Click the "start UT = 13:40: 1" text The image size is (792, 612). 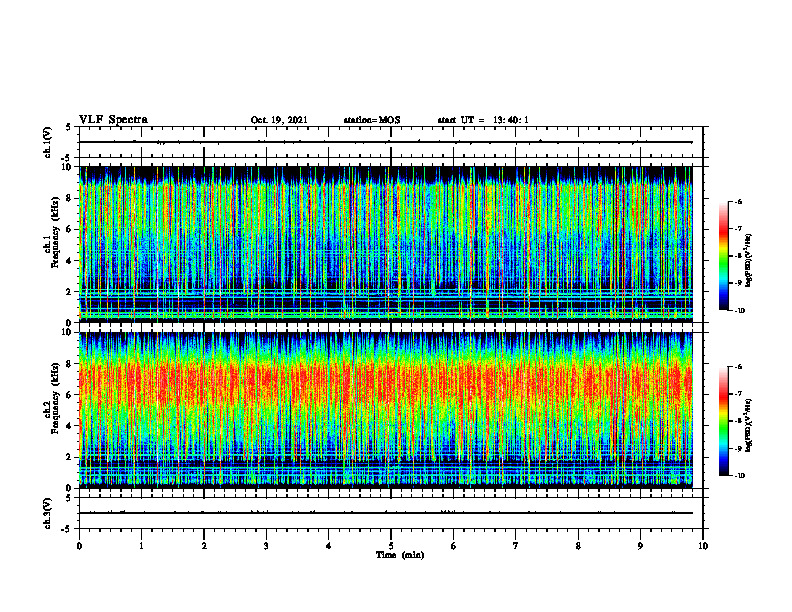pos(482,120)
